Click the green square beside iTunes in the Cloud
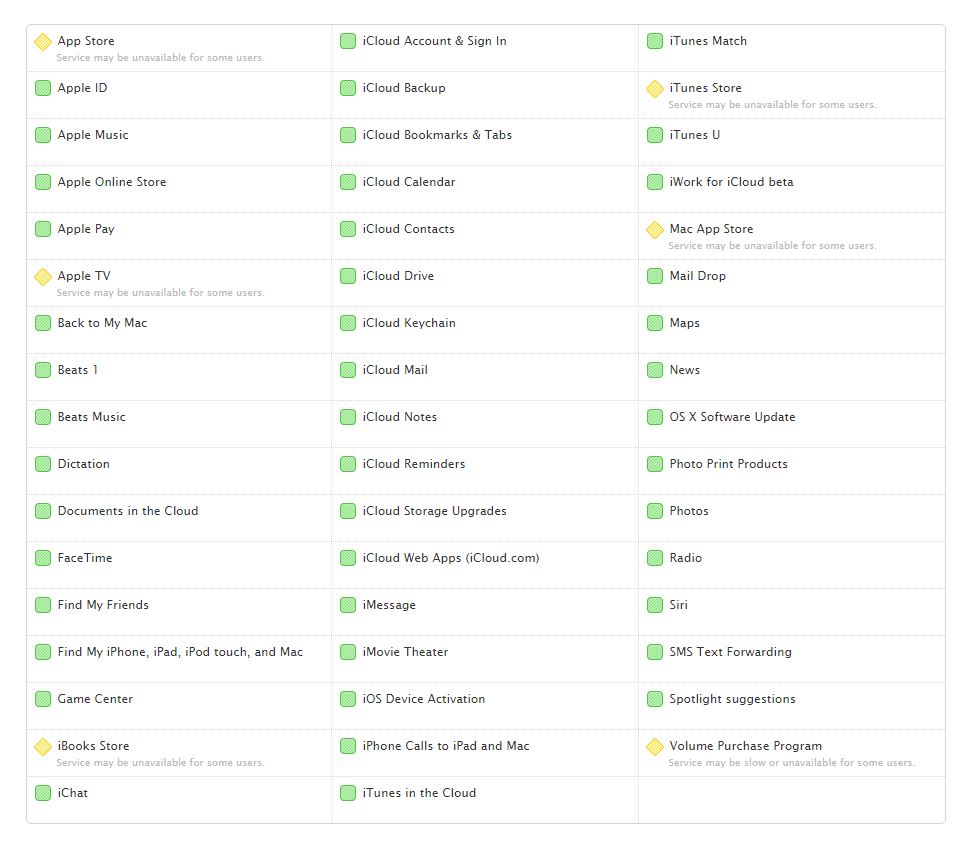This screenshot has height=849, width=973. point(348,793)
